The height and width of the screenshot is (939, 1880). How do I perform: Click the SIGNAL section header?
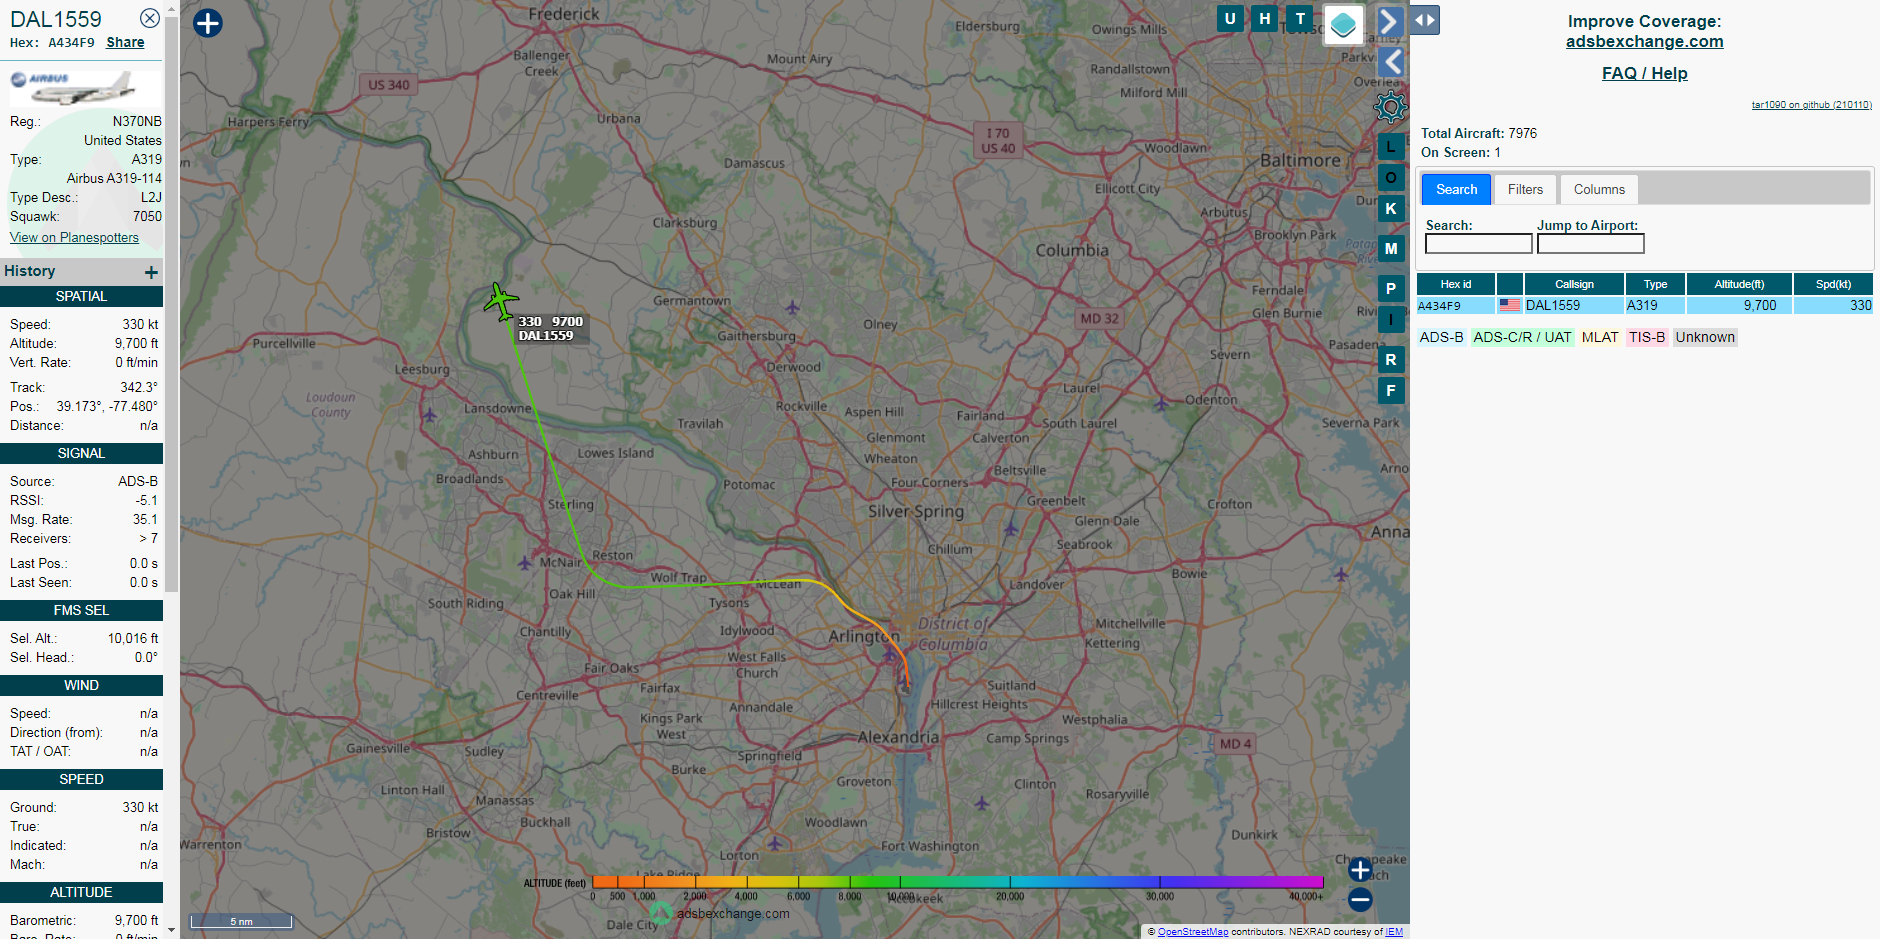81,453
